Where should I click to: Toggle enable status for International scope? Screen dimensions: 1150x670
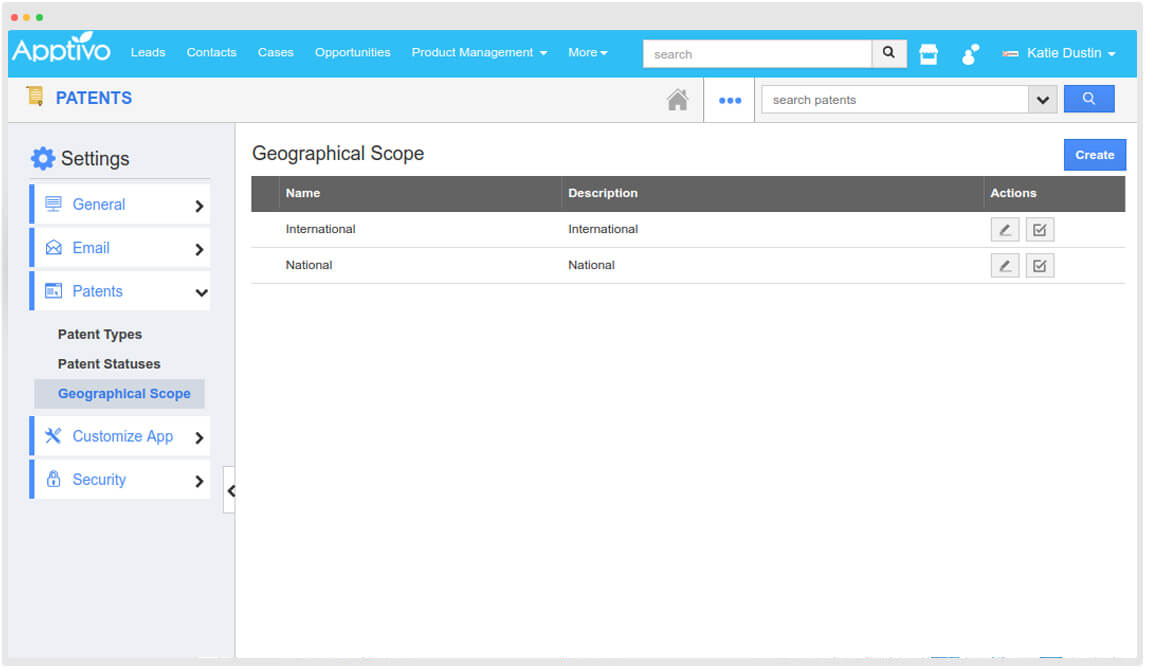click(1039, 229)
